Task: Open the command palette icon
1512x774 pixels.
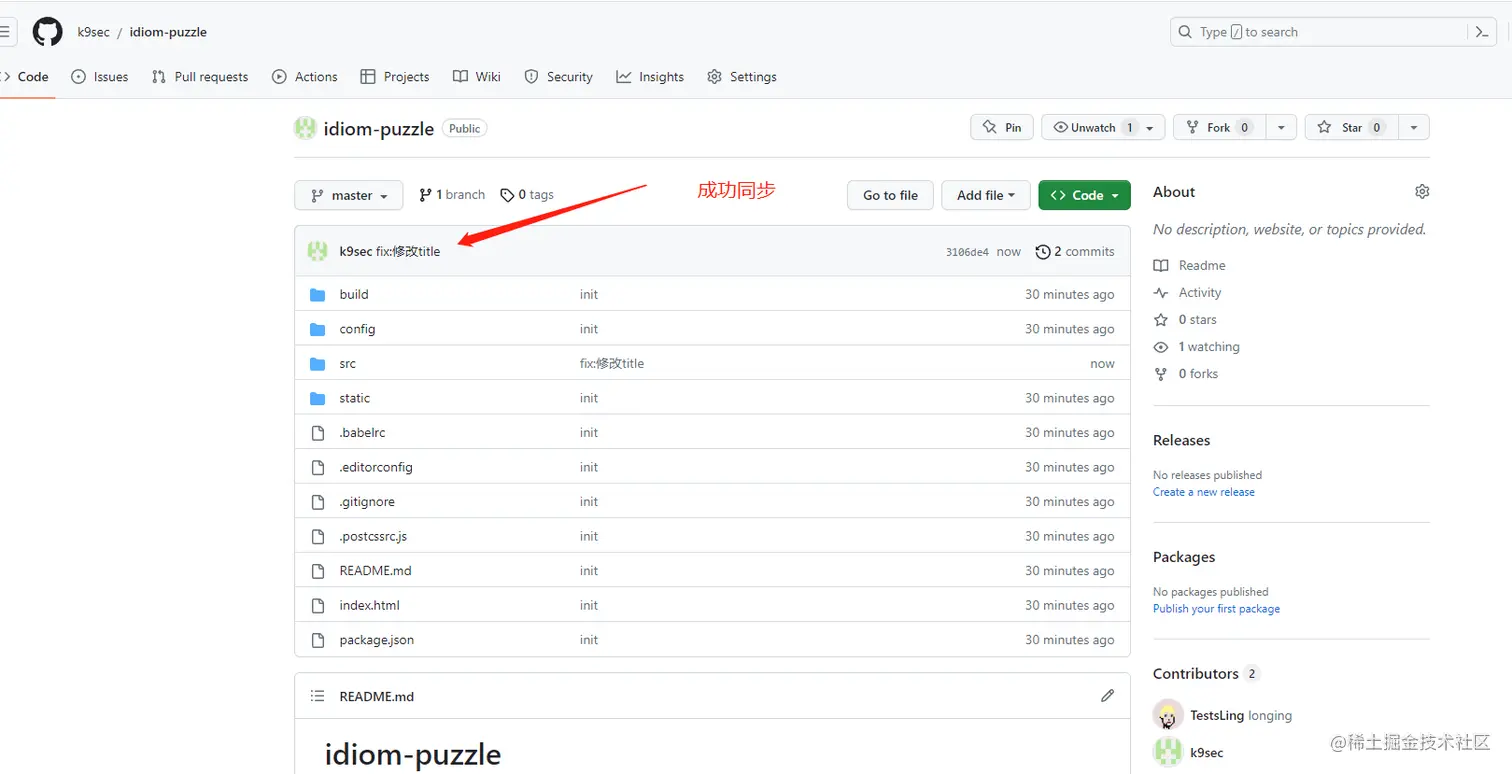Action: click(x=1483, y=32)
